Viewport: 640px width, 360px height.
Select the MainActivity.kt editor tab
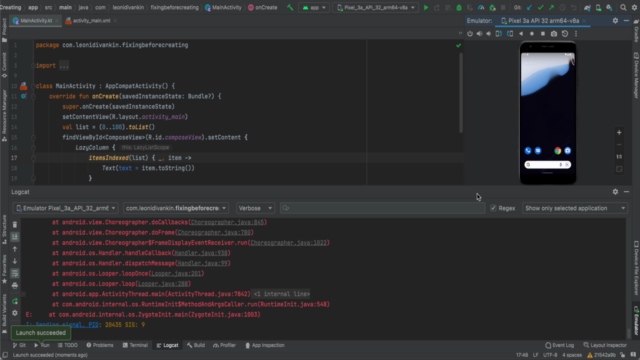[x=36, y=20]
